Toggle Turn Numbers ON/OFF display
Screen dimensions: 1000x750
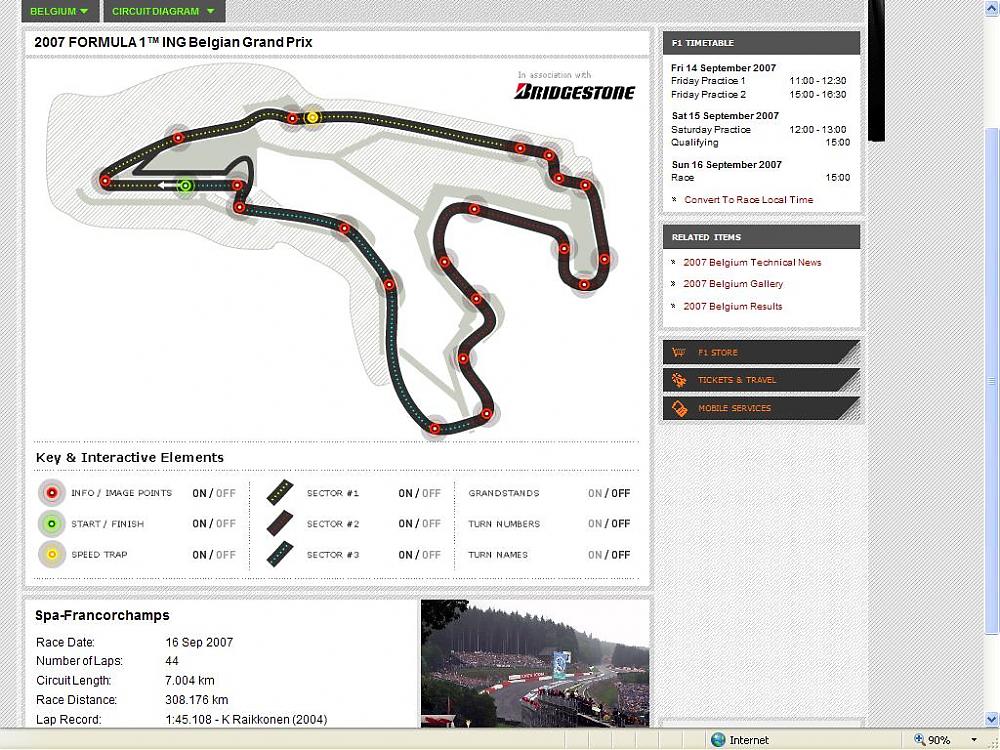coord(608,524)
